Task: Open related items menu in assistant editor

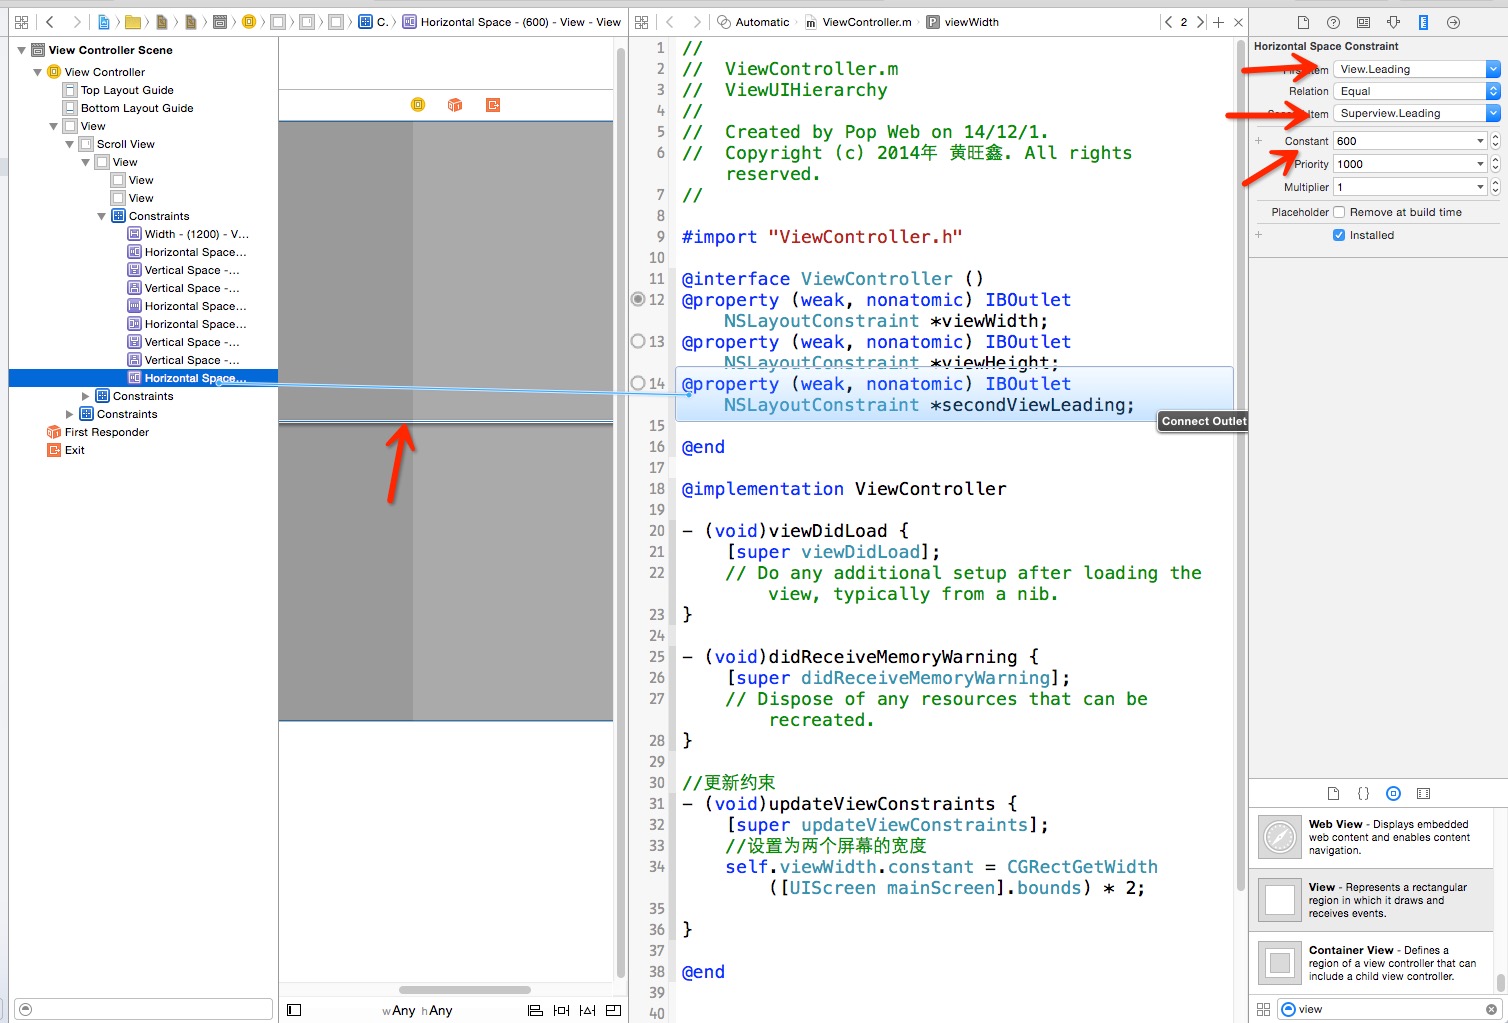Action: [642, 22]
